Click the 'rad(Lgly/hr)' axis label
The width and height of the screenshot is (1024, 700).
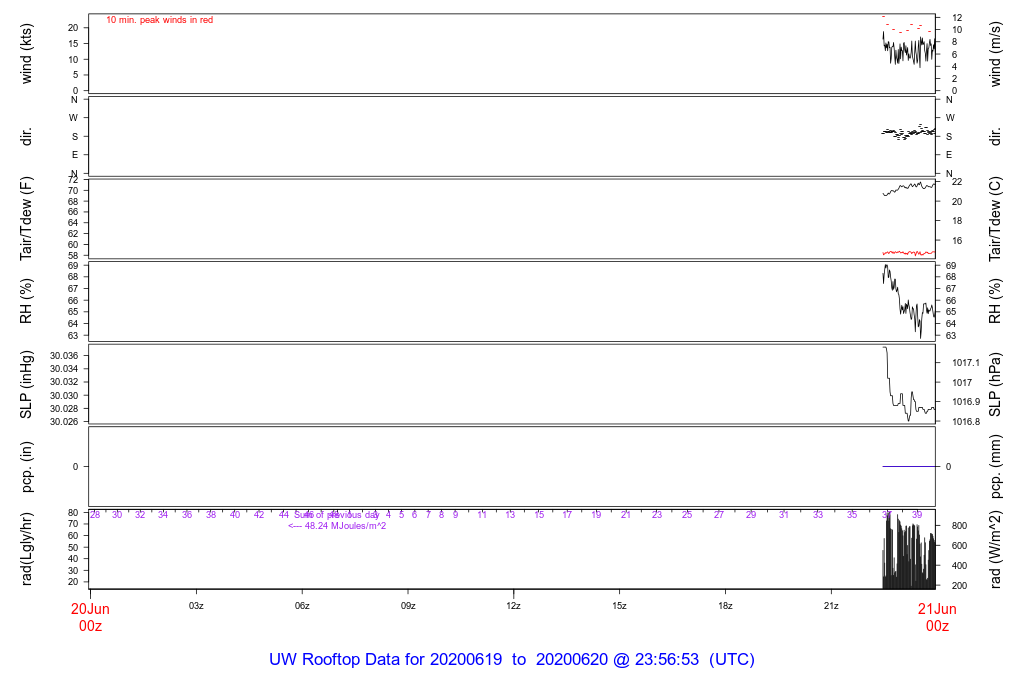click(26, 549)
